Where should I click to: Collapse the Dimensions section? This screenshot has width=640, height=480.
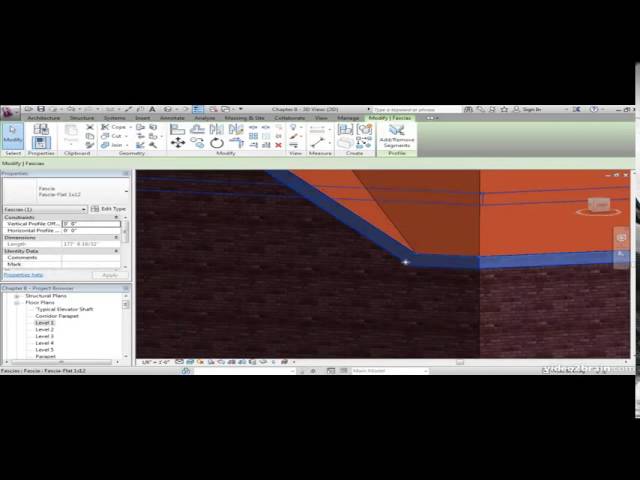point(116,238)
